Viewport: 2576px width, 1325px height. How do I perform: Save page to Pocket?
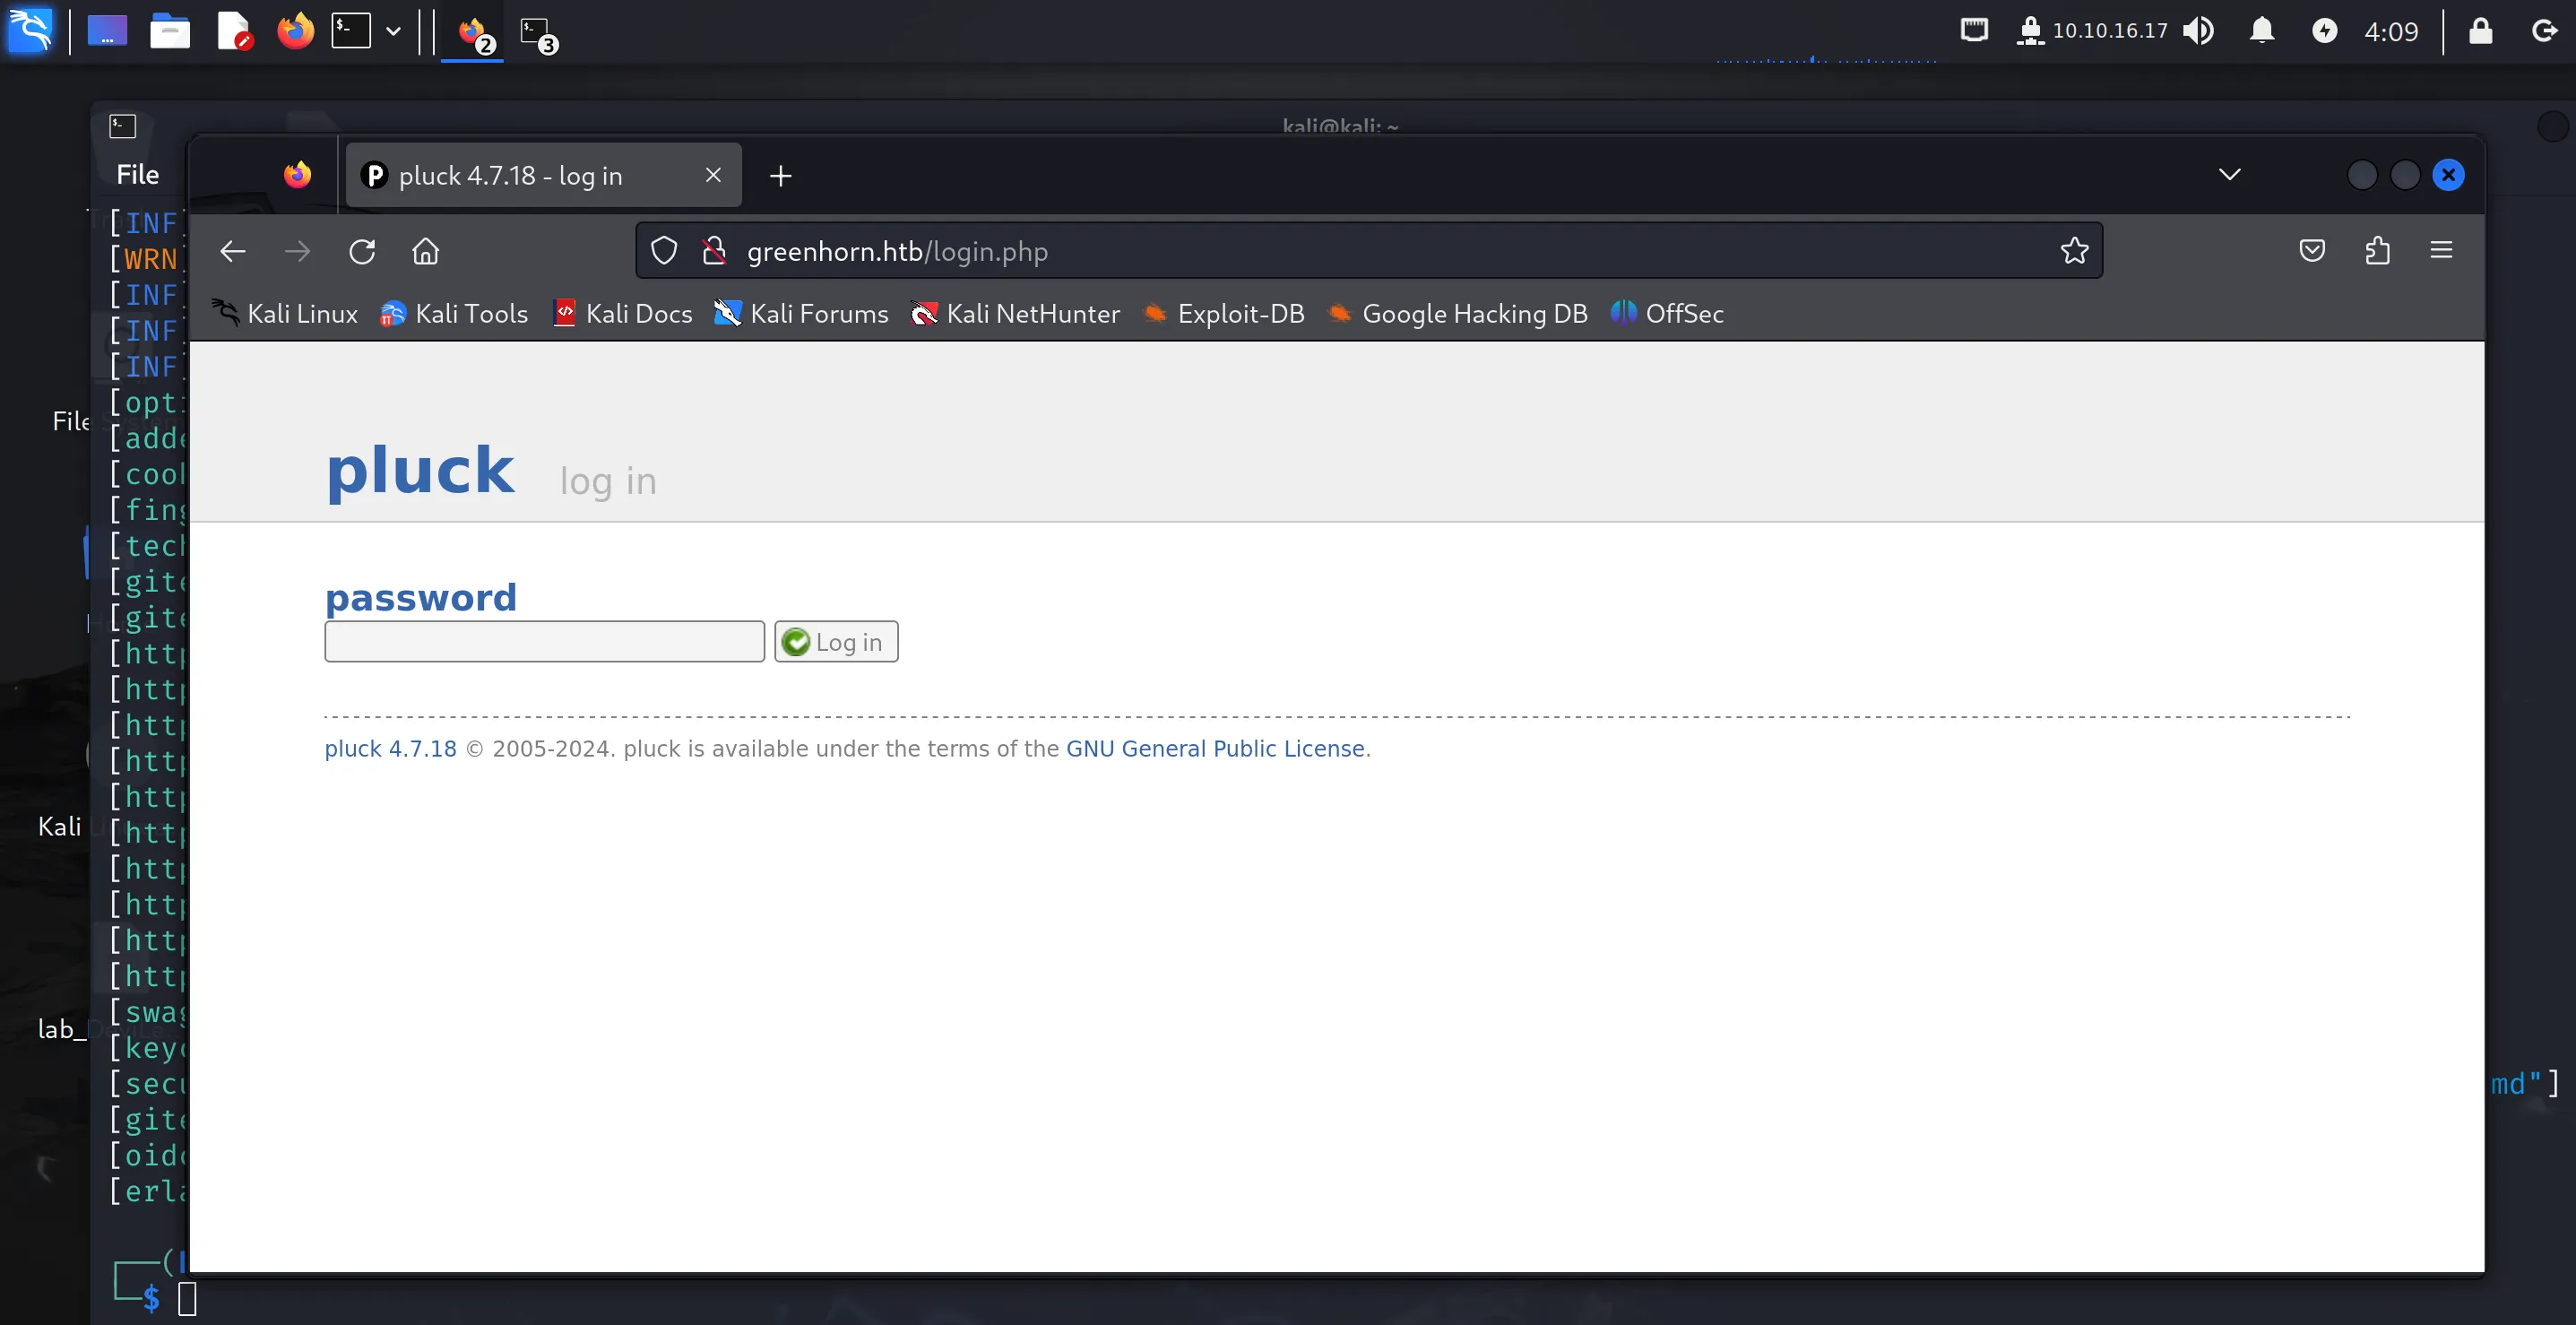[x=2312, y=250]
